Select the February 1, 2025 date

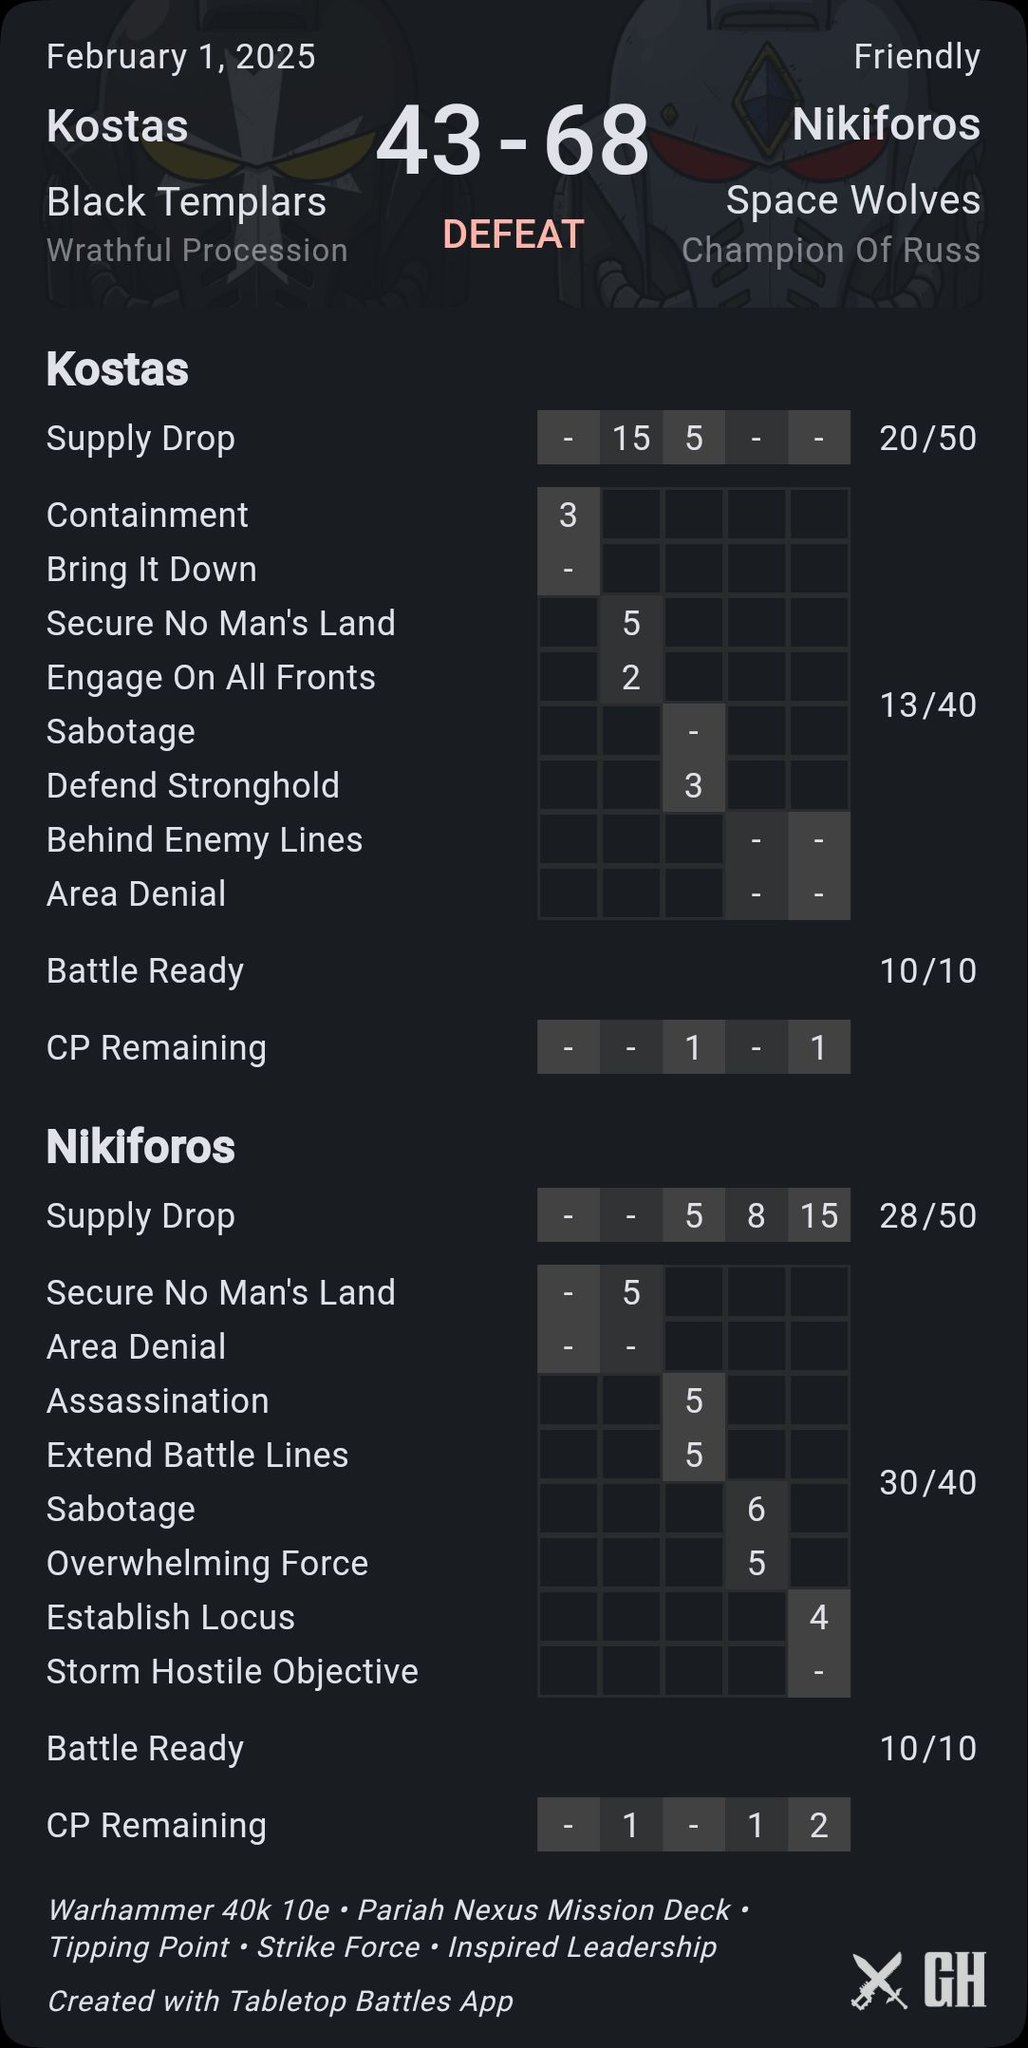[x=181, y=56]
